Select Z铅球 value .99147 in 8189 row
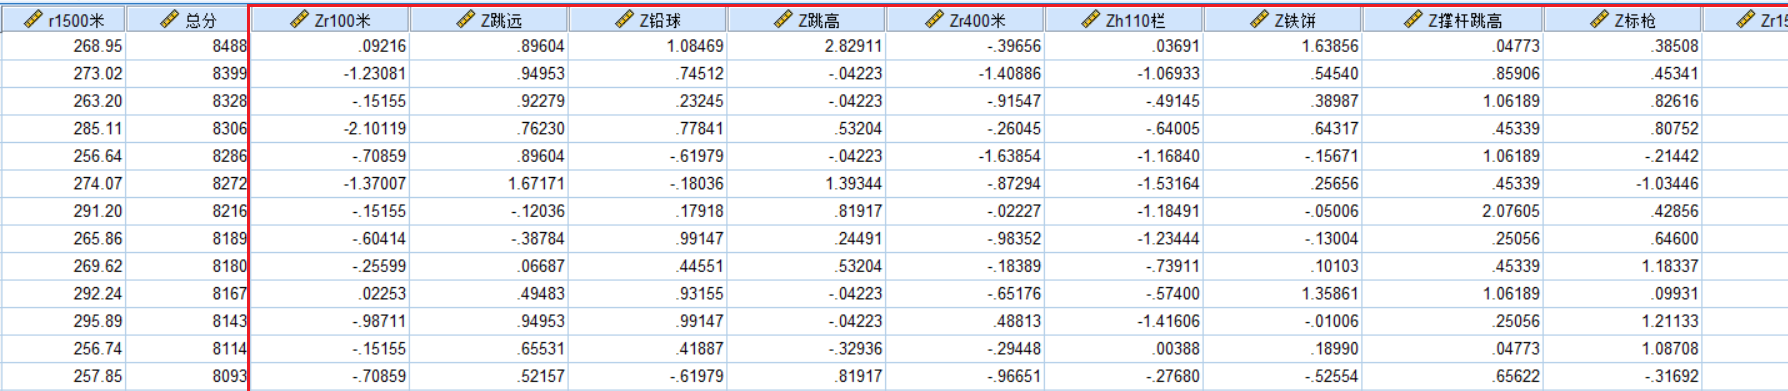 pyautogui.click(x=648, y=239)
